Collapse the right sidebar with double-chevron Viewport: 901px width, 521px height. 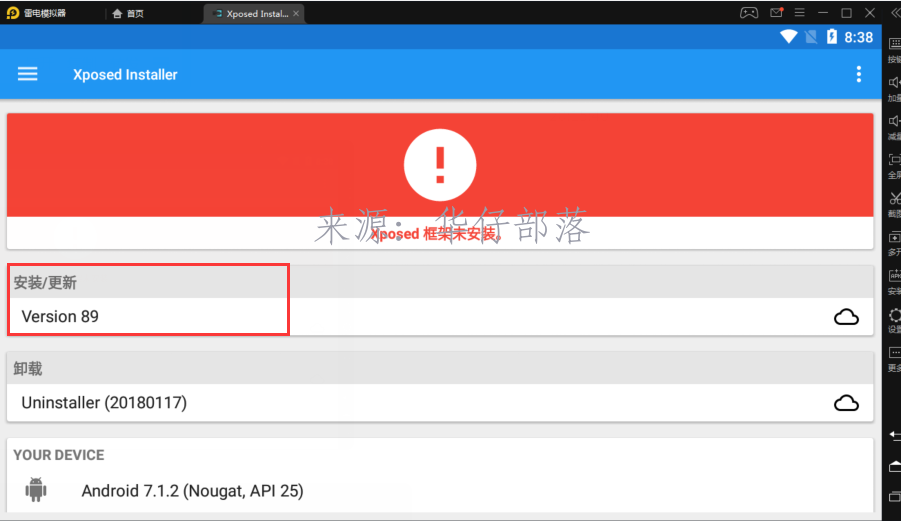tap(893, 13)
